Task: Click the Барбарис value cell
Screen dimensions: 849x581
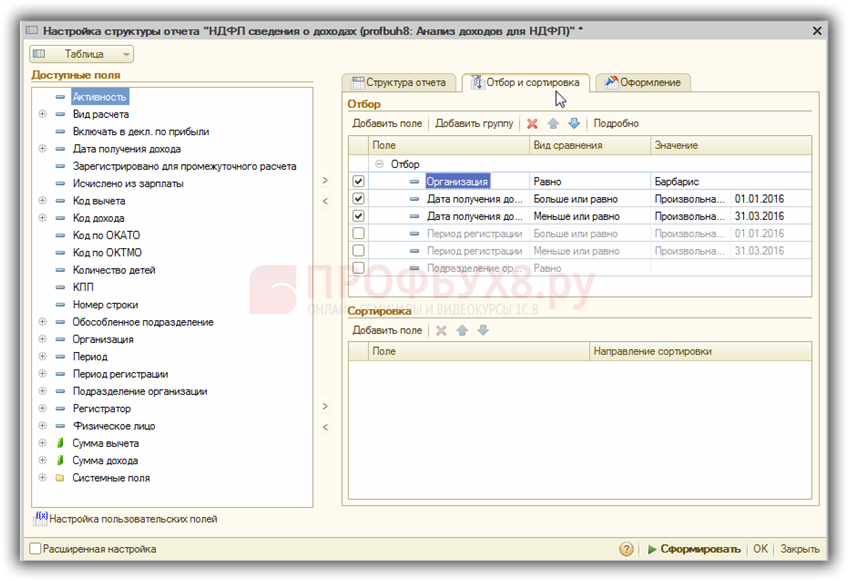Action: tap(690, 182)
